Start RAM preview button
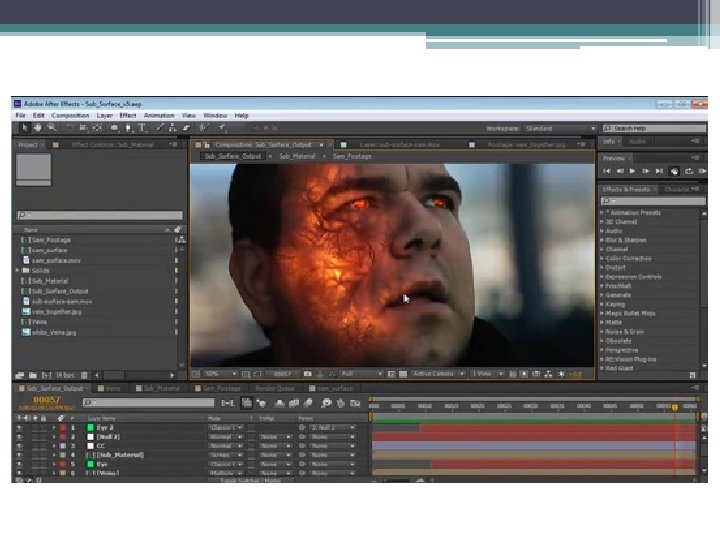The height and width of the screenshot is (540, 720). tap(702, 171)
